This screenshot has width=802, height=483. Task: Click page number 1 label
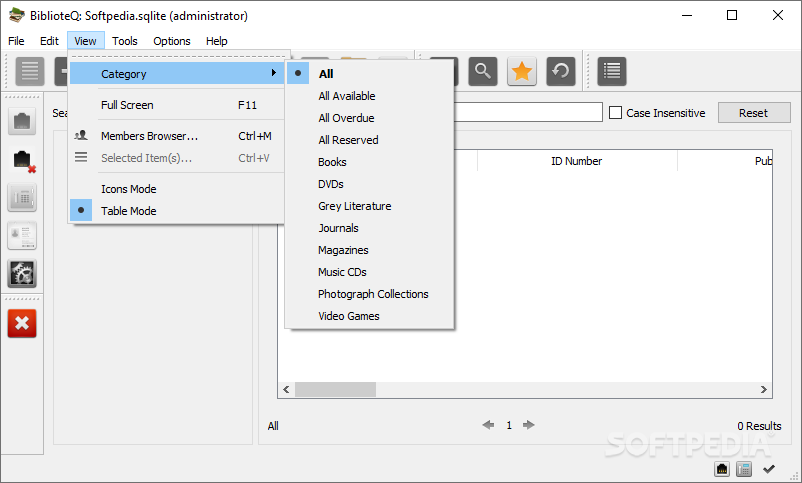[x=509, y=425]
